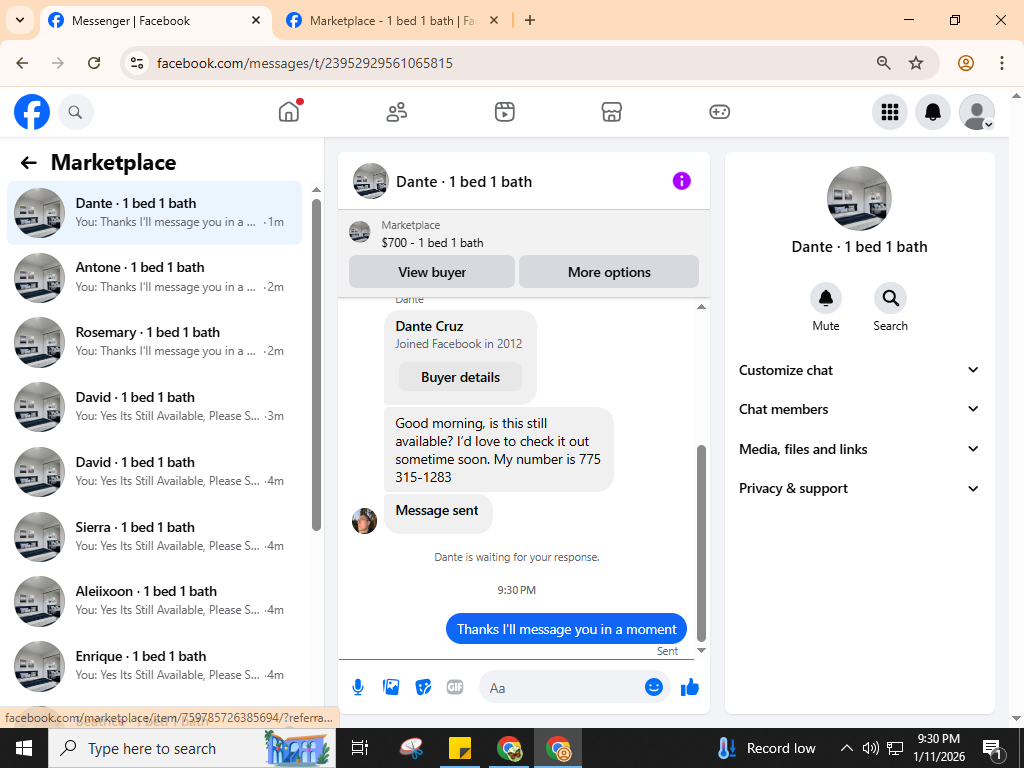Open Sticky Notes from the taskbar
Image resolution: width=1024 pixels, height=768 pixels.
coord(460,748)
